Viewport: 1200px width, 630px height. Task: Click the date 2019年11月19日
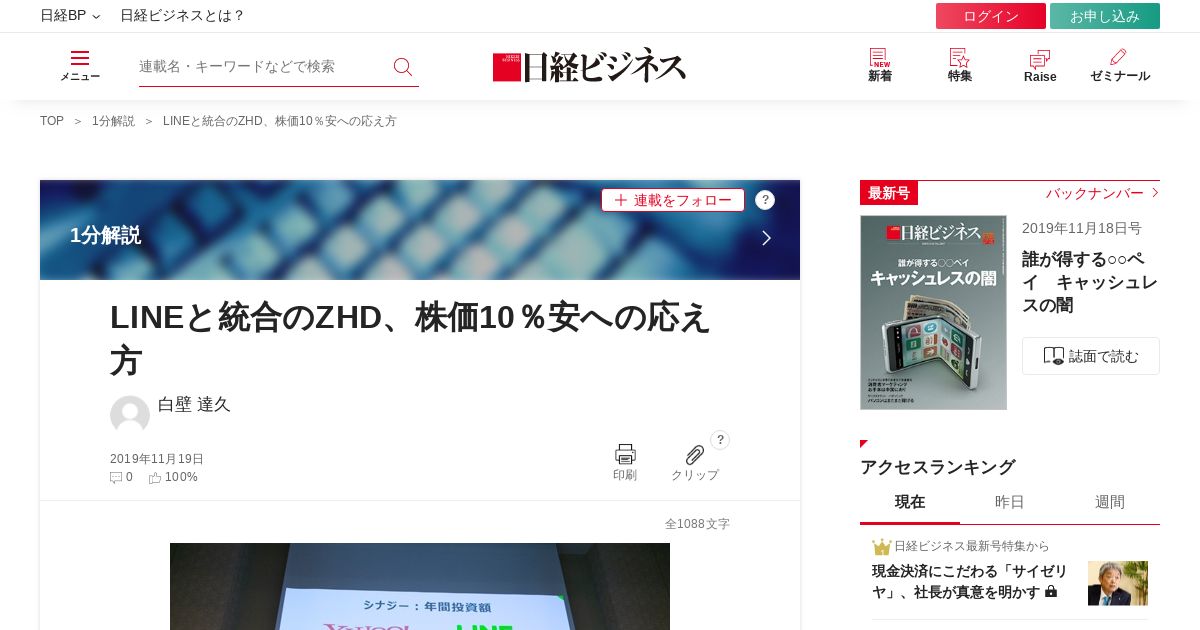(157, 459)
